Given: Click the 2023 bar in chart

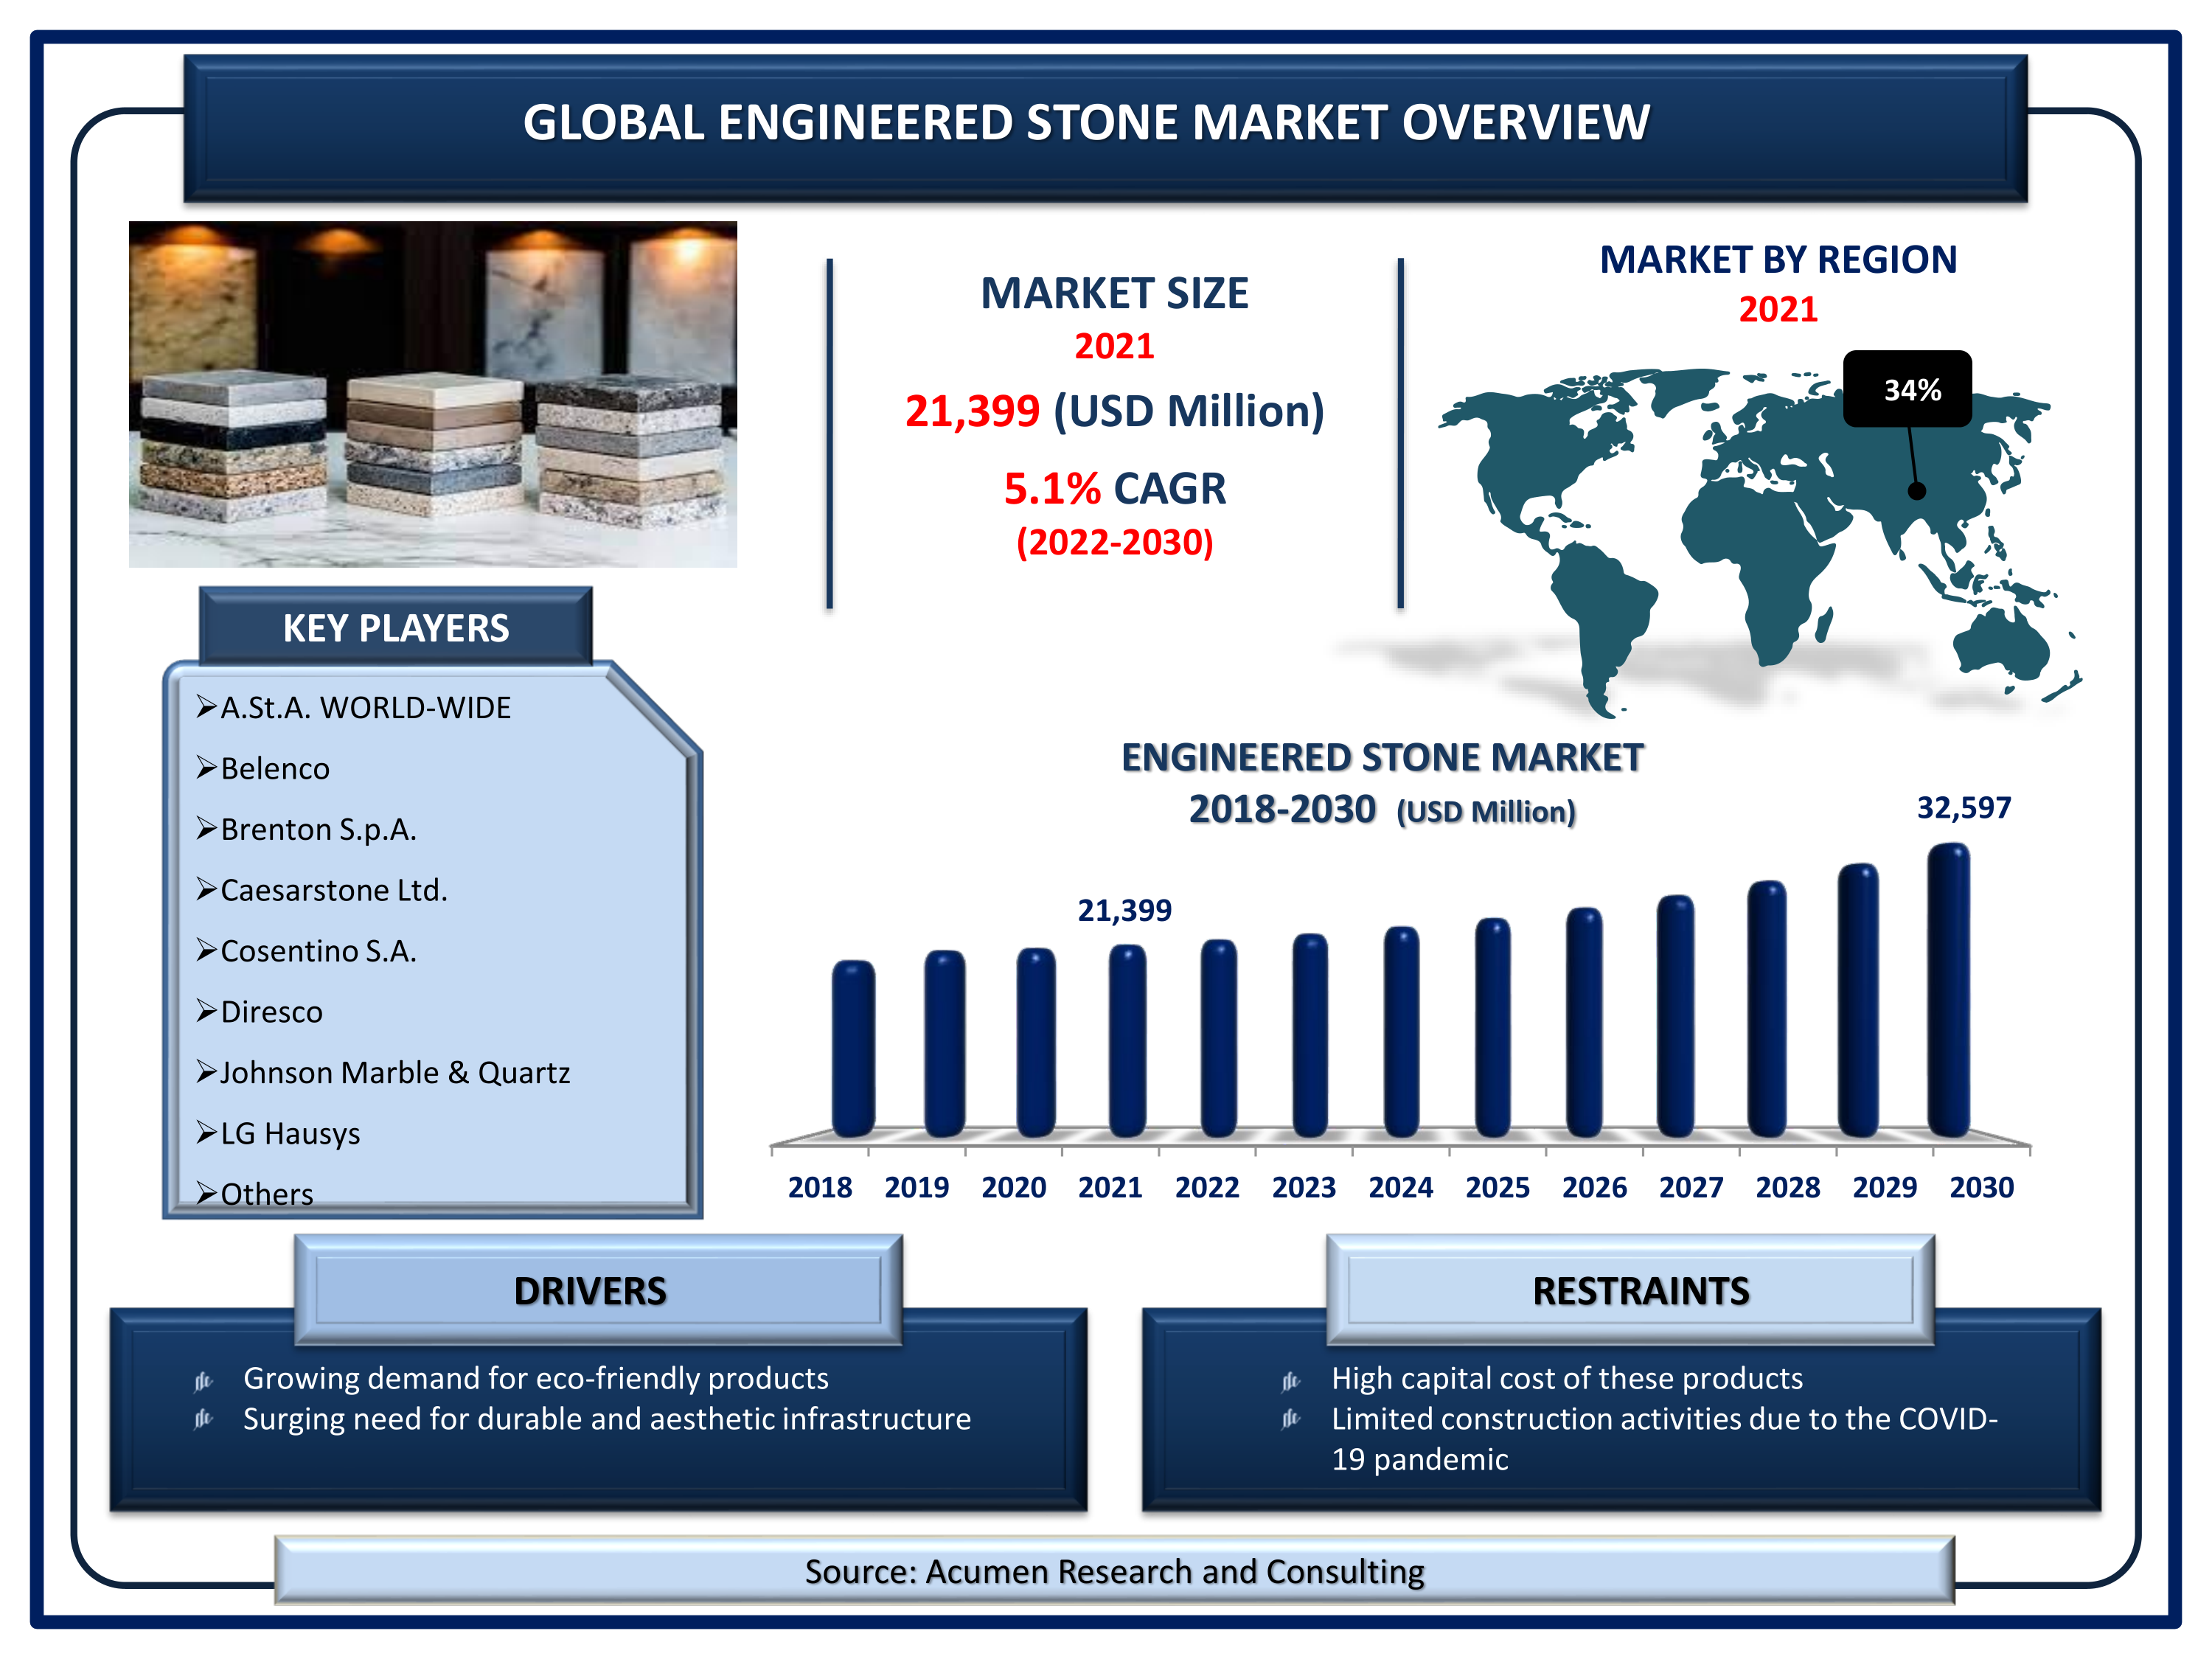Looking at the screenshot, I should [x=1310, y=1036].
